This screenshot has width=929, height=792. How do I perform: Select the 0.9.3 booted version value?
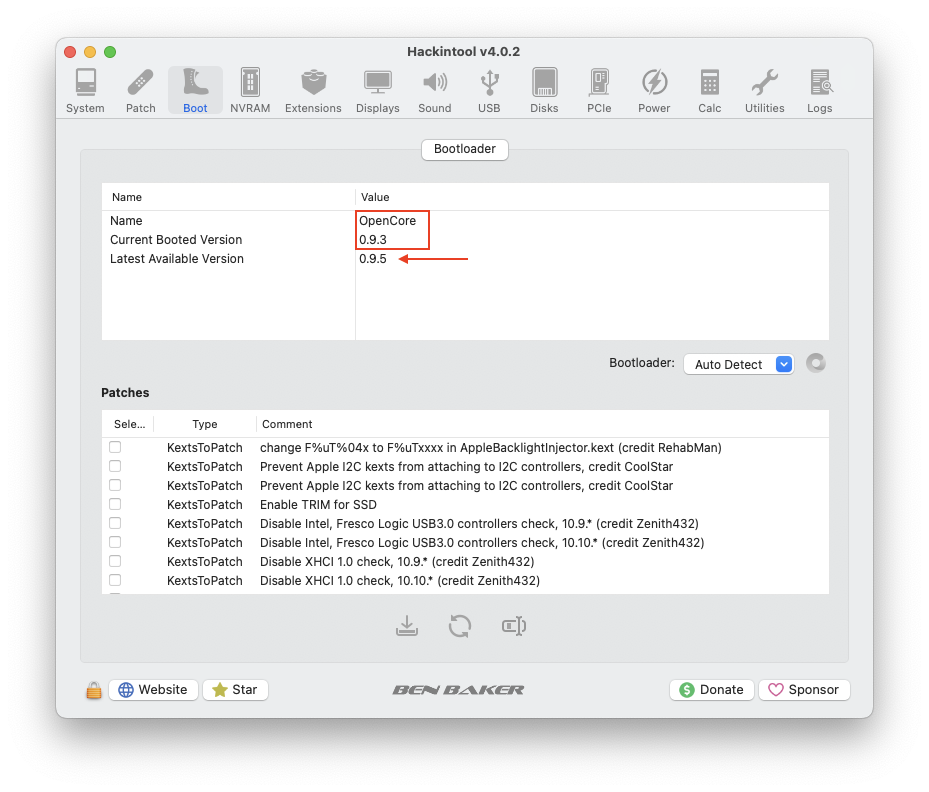coord(373,240)
